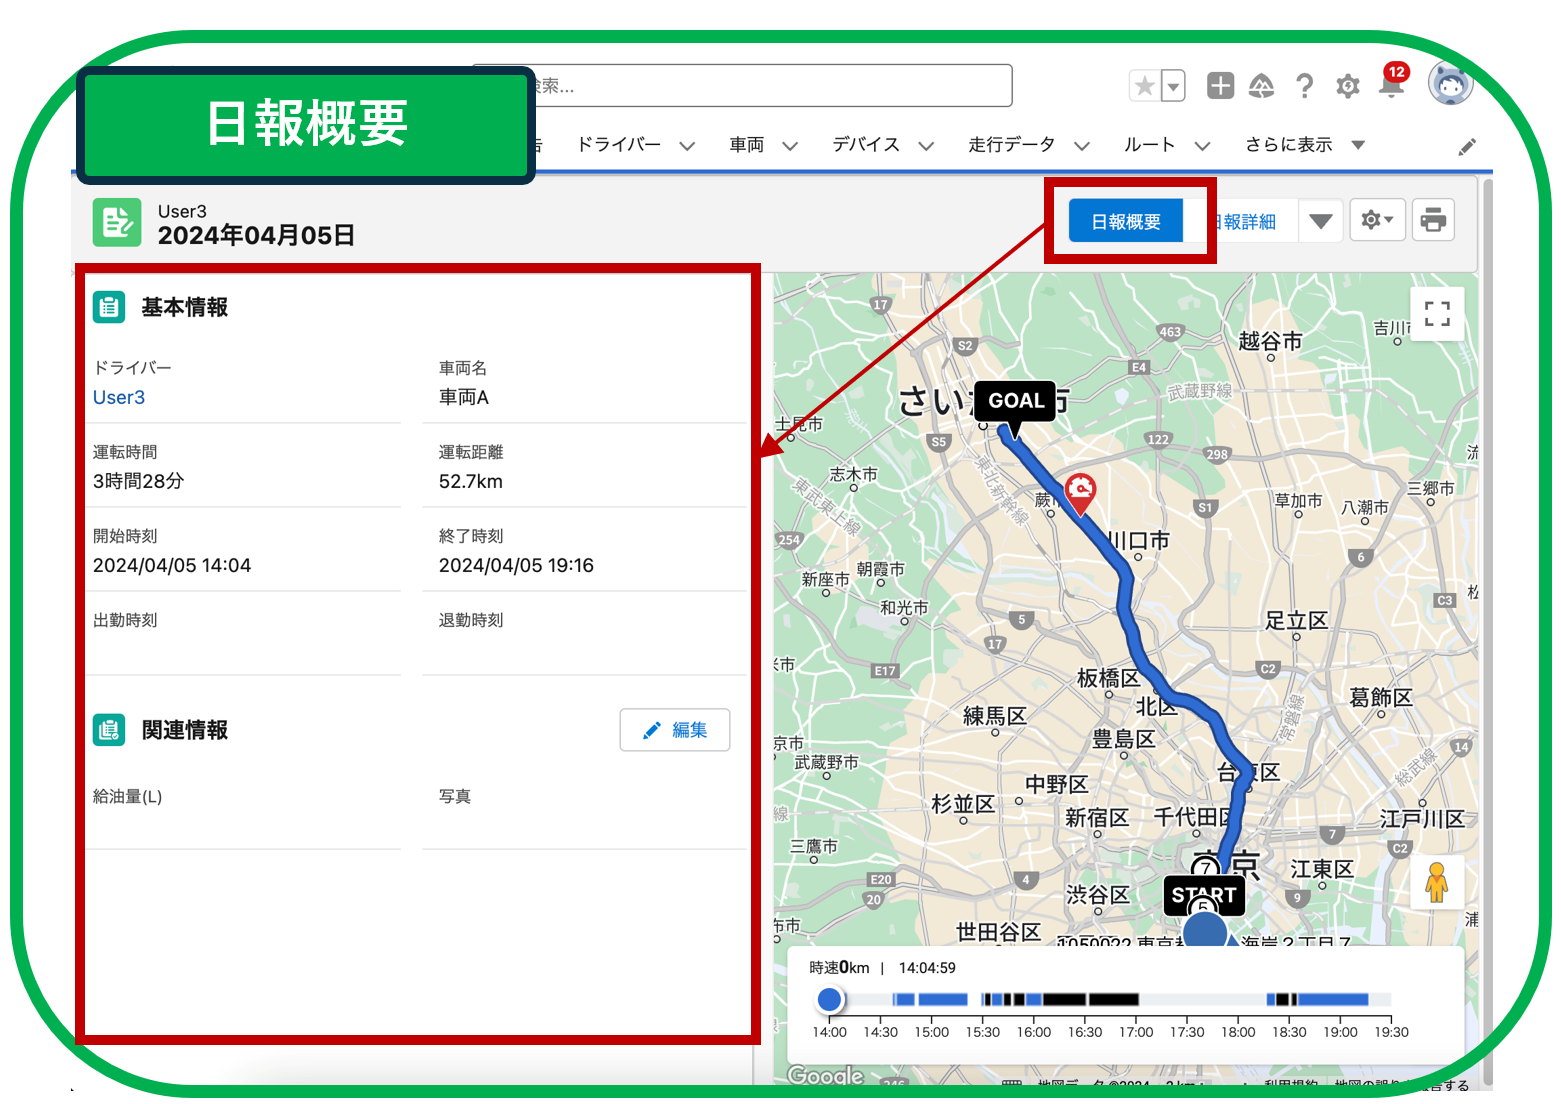Click the timeline slider handle at 14:00
Image resolution: width=1561 pixels, height=1104 pixels.
[829, 999]
